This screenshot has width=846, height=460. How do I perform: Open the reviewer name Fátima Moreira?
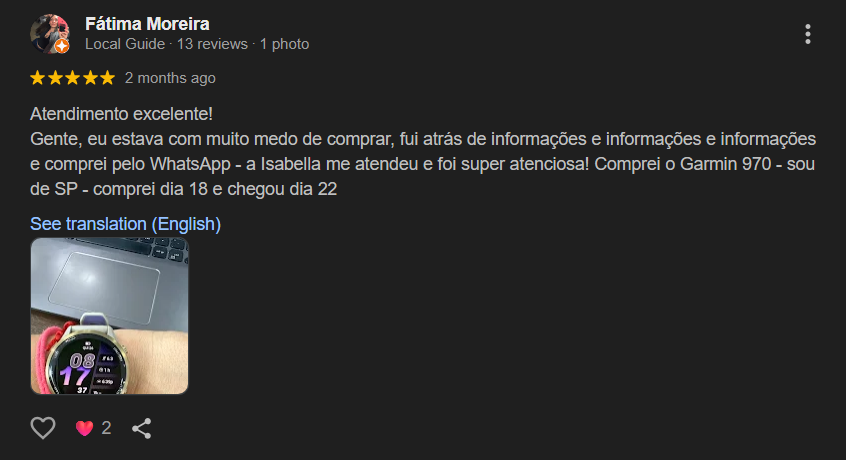coord(147,23)
